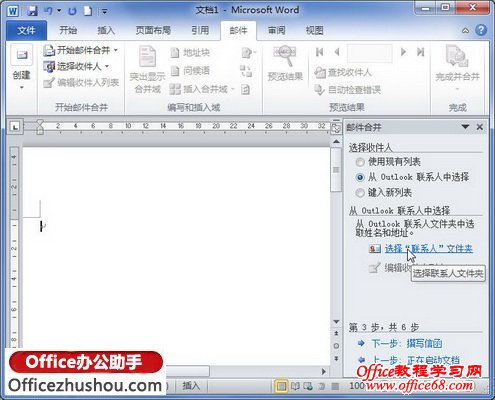This screenshot has height=400, width=495.
Task: Open the 邮件合并 pane options dropdown arrow
Action: [x=465, y=127]
